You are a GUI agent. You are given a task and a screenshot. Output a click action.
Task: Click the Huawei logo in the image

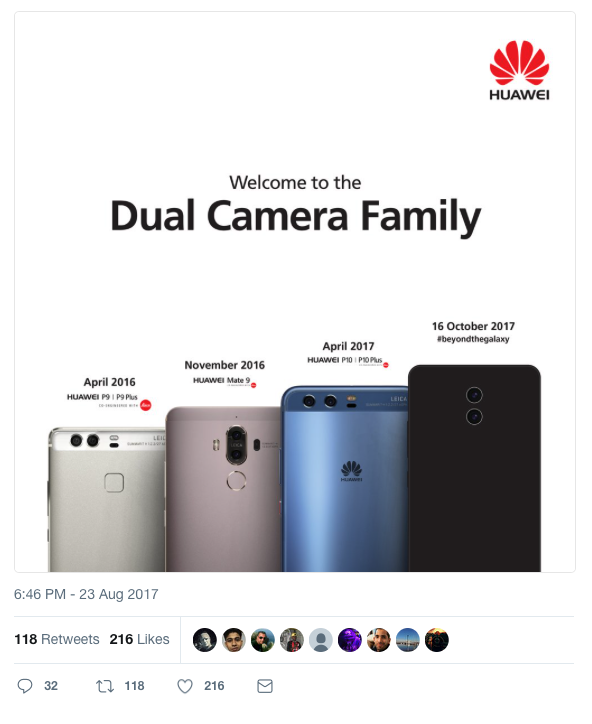click(520, 70)
